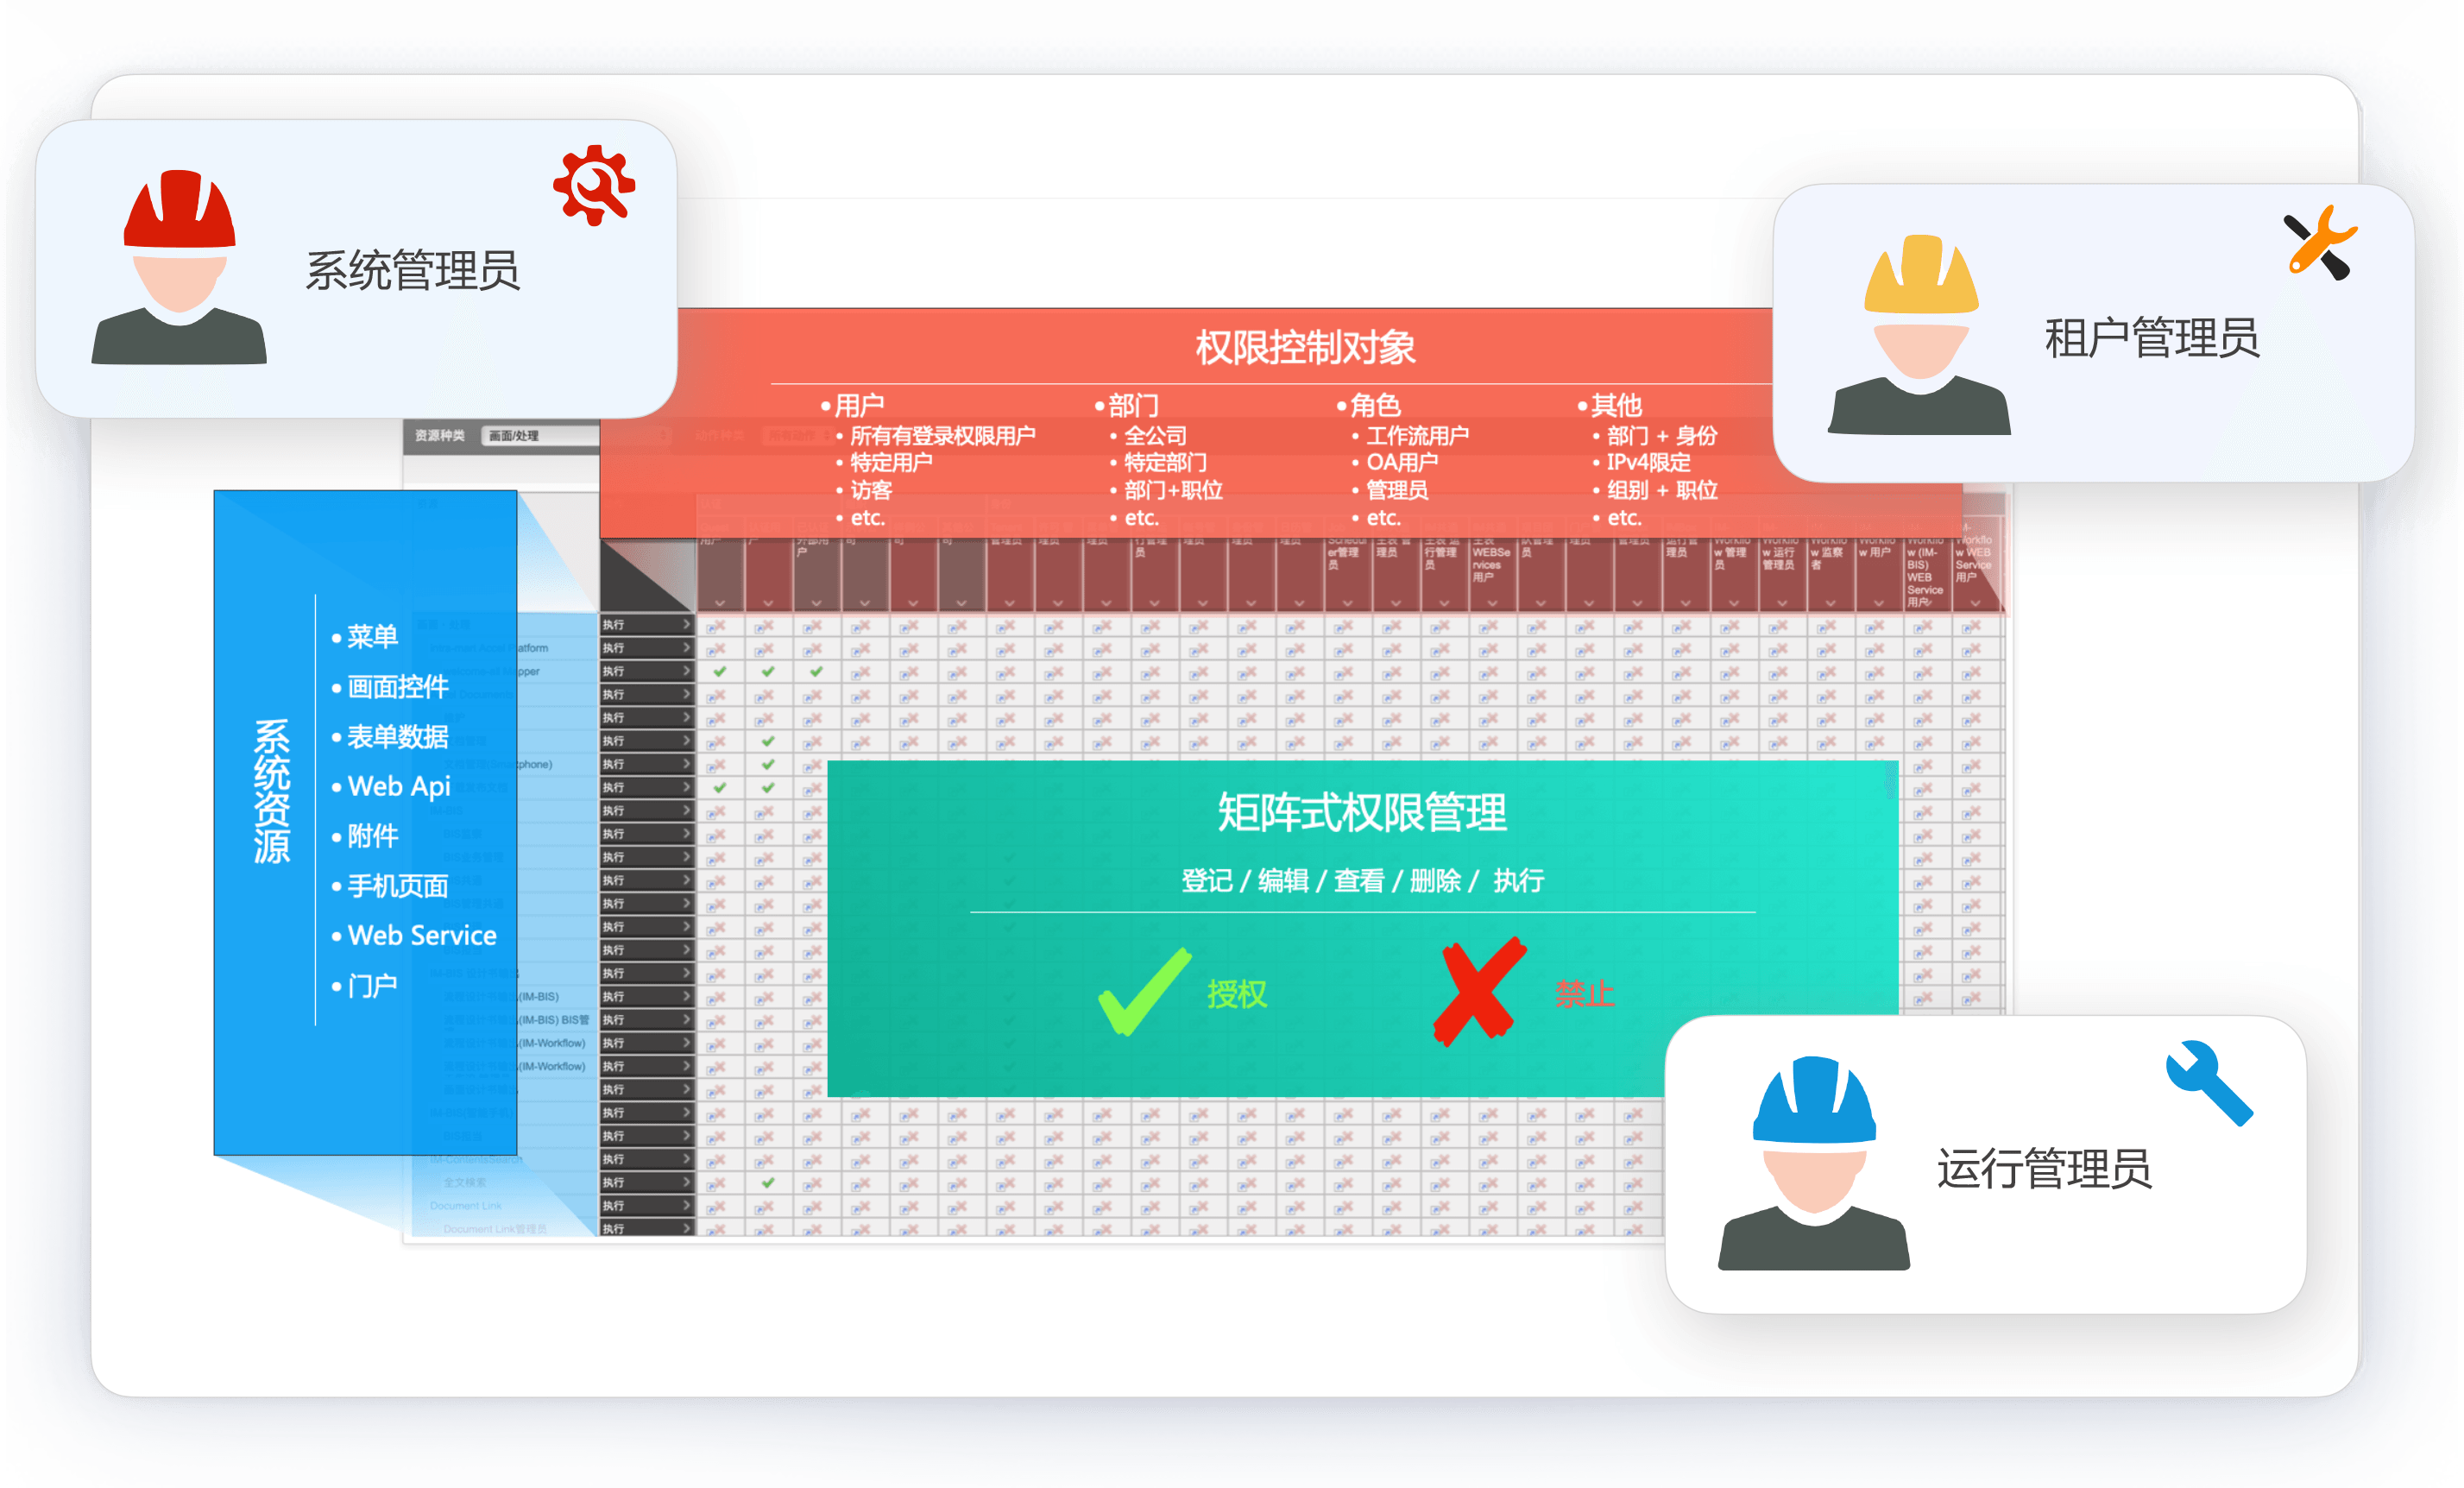
Task: Expand the 执行 arrow in the (Smartphone) row
Action: point(686,763)
